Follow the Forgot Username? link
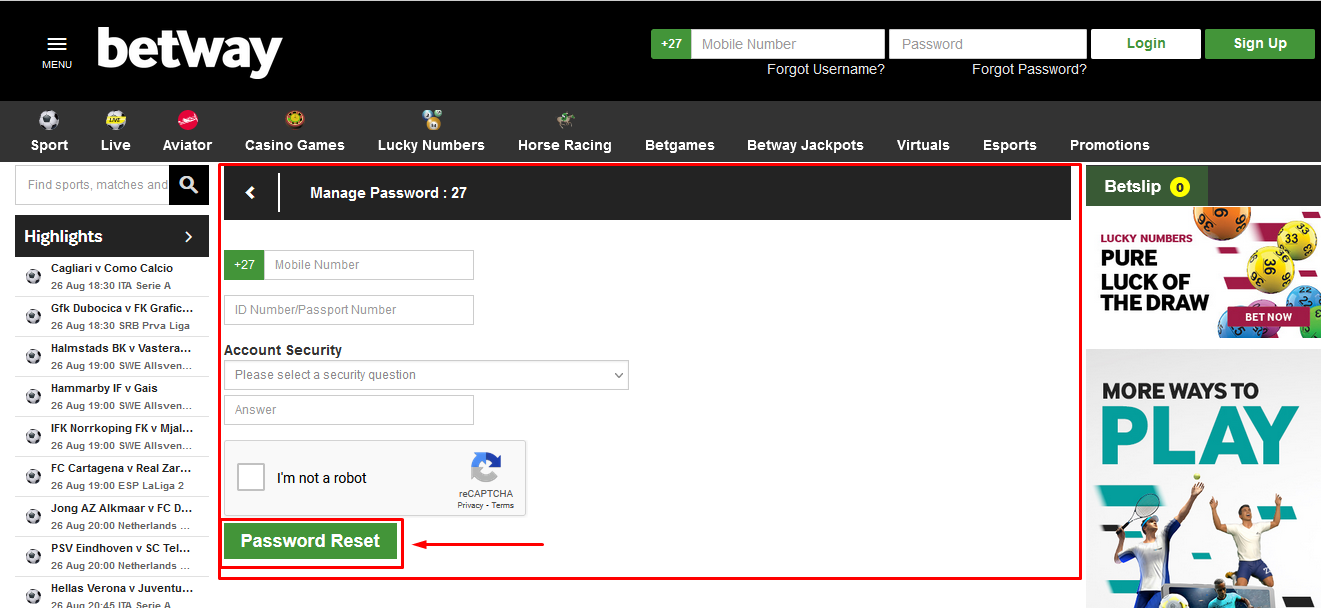The width and height of the screenshot is (1321, 611). click(x=825, y=69)
